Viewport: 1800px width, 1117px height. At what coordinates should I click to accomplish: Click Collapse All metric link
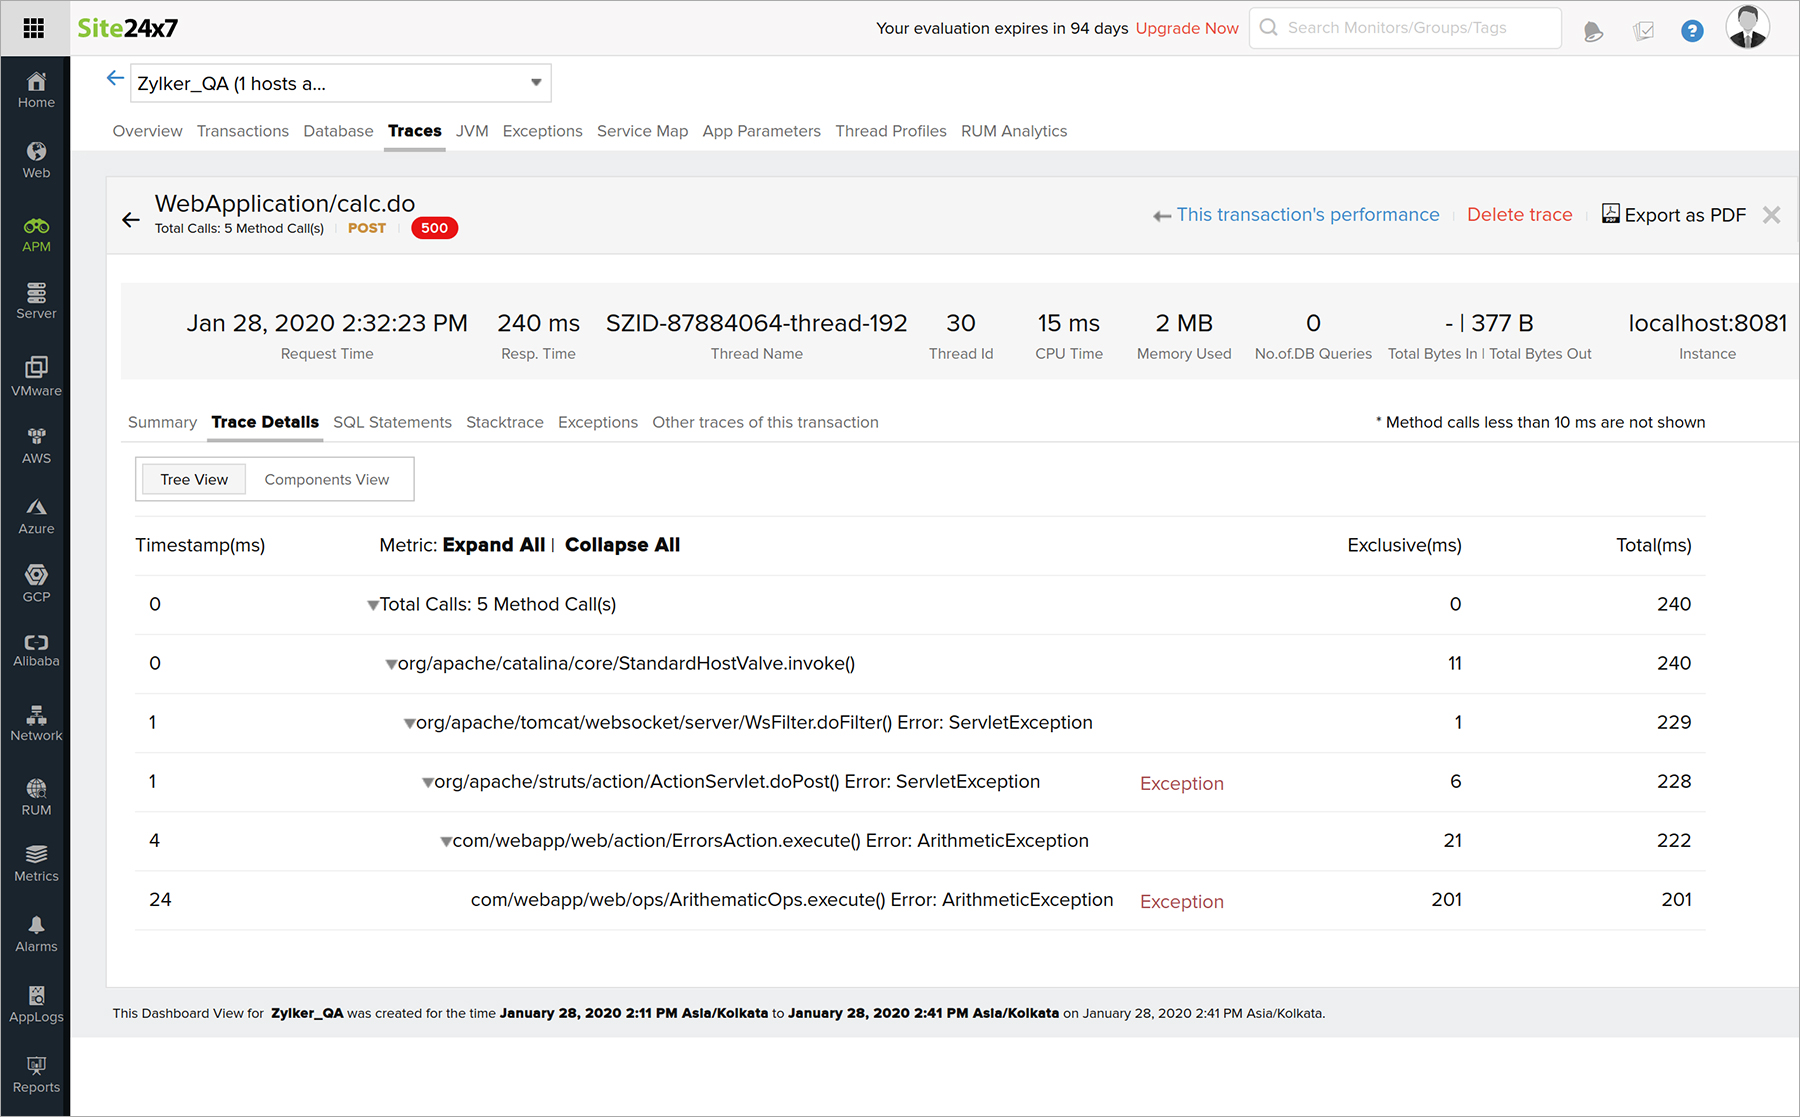[x=622, y=545]
